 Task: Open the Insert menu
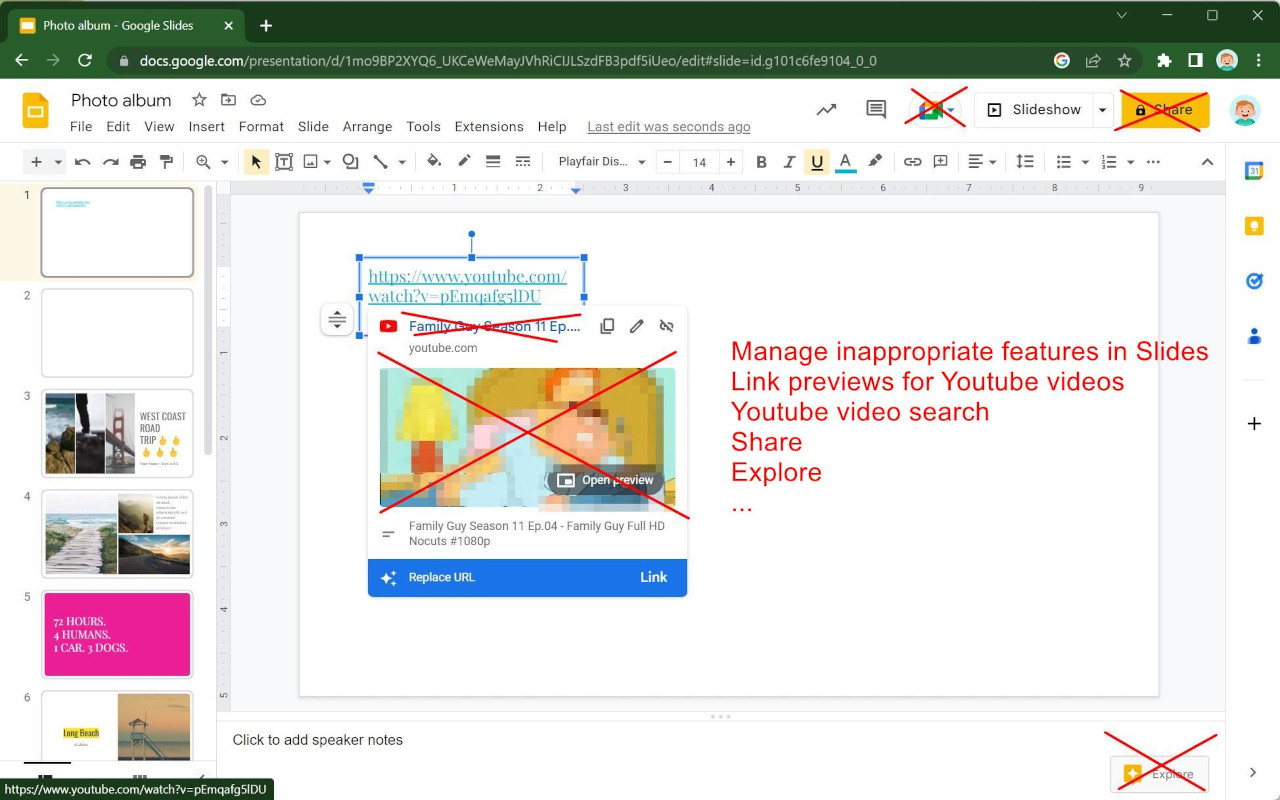(206, 127)
